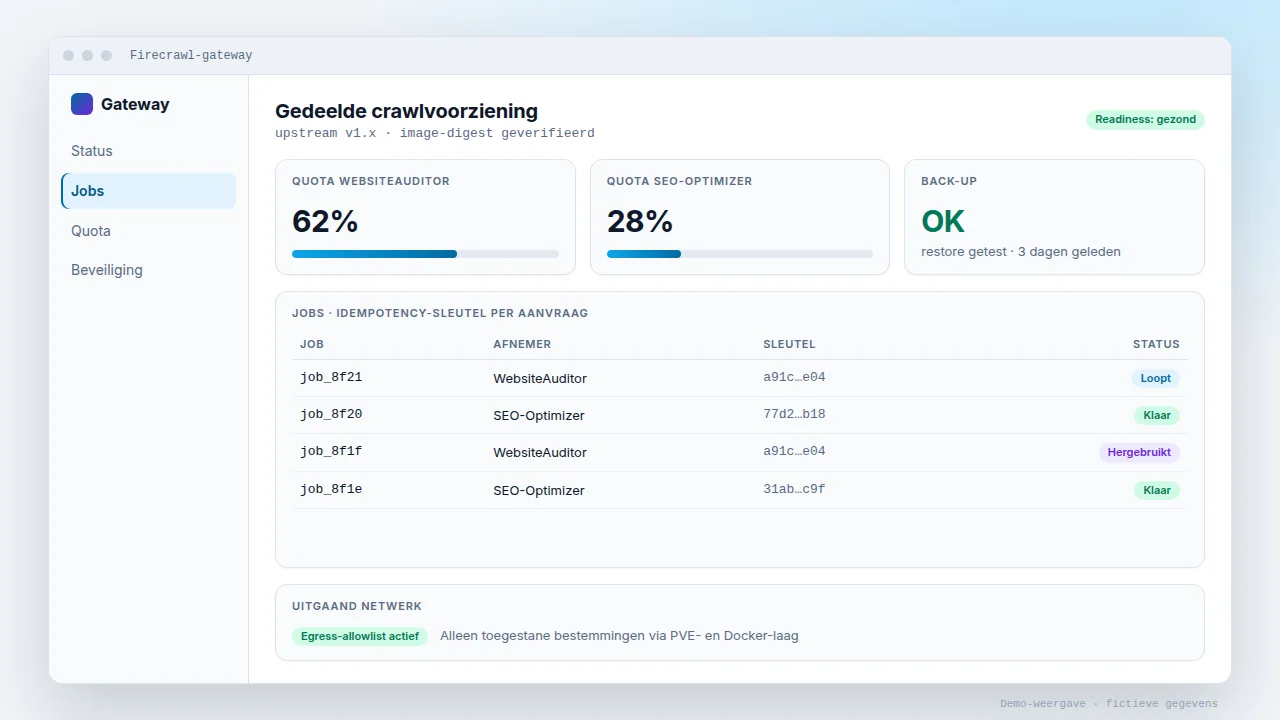Click the Gateway logo icon in the sidebar
The width and height of the screenshot is (1280, 720).
(82, 104)
